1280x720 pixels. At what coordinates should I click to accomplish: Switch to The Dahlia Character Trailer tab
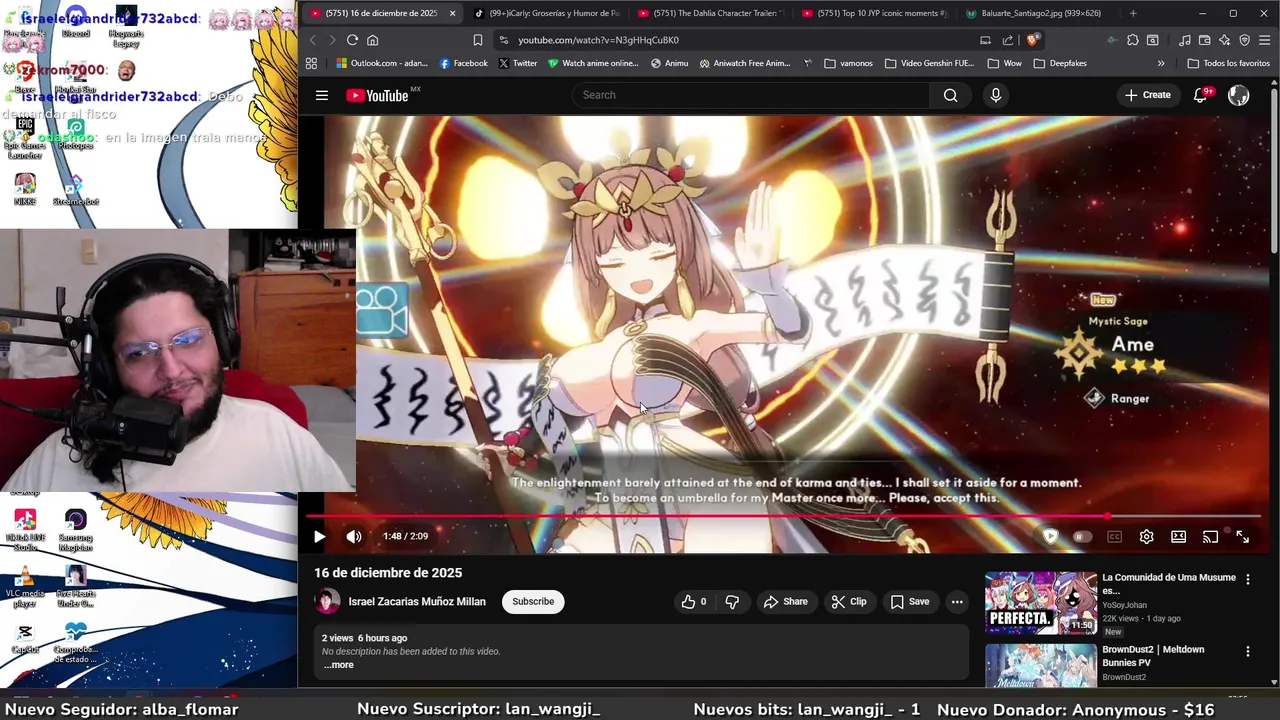[x=710, y=13]
